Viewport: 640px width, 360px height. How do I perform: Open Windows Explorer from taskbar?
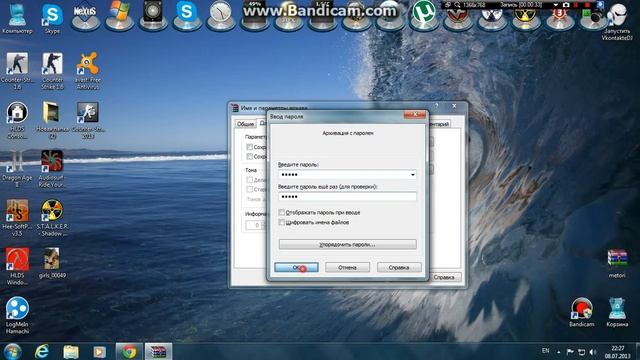[x=71, y=351]
